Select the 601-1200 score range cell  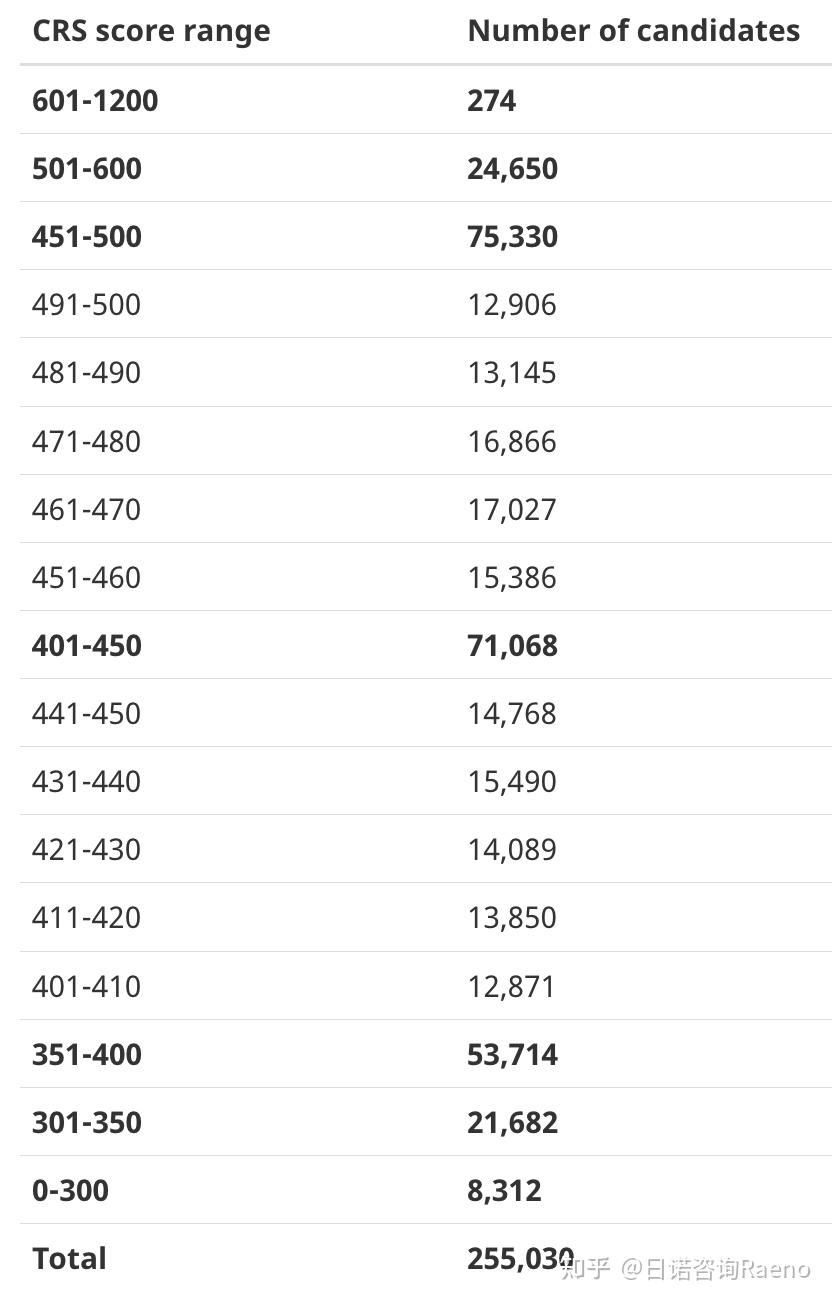pyautogui.click(x=95, y=100)
